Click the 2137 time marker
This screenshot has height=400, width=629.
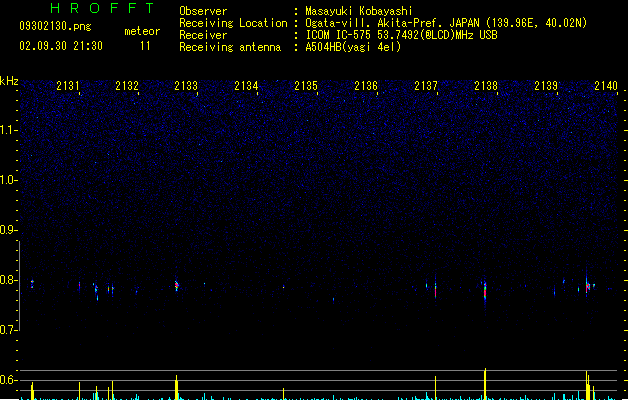click(x=426, y=86)
